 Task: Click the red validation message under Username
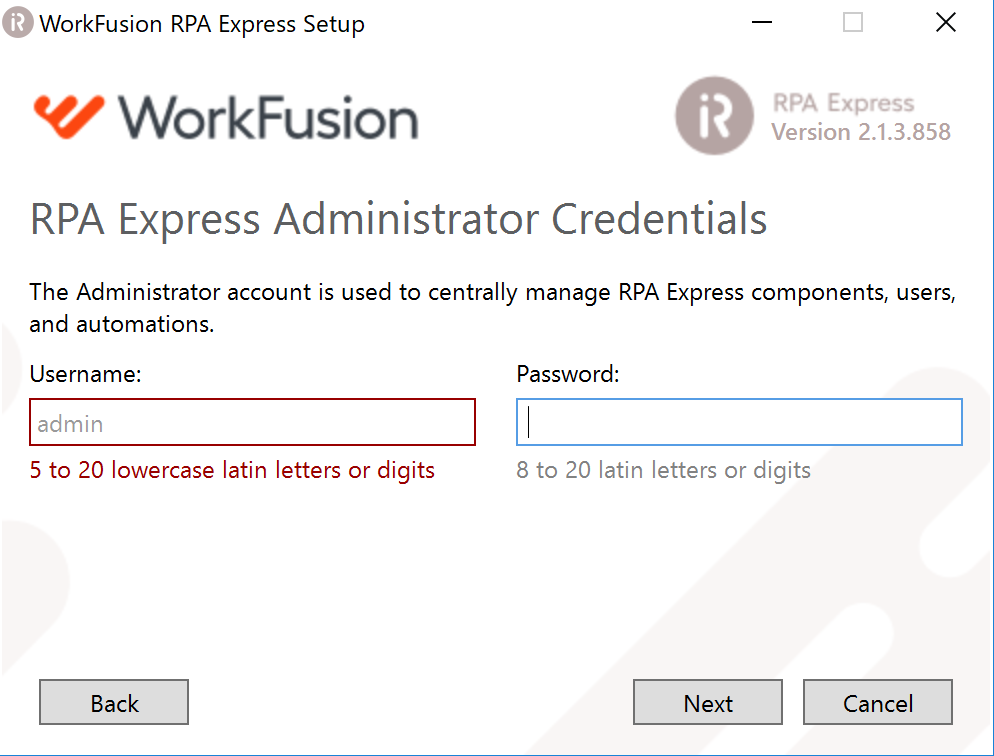pos(233,469)
